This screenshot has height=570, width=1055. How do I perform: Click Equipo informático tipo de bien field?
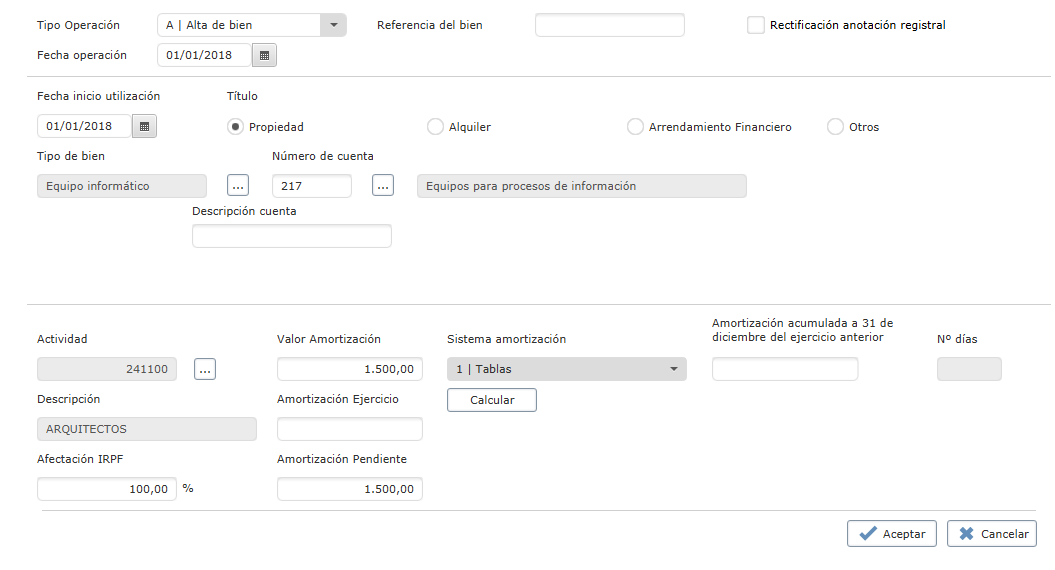click(x=122, y=186)
